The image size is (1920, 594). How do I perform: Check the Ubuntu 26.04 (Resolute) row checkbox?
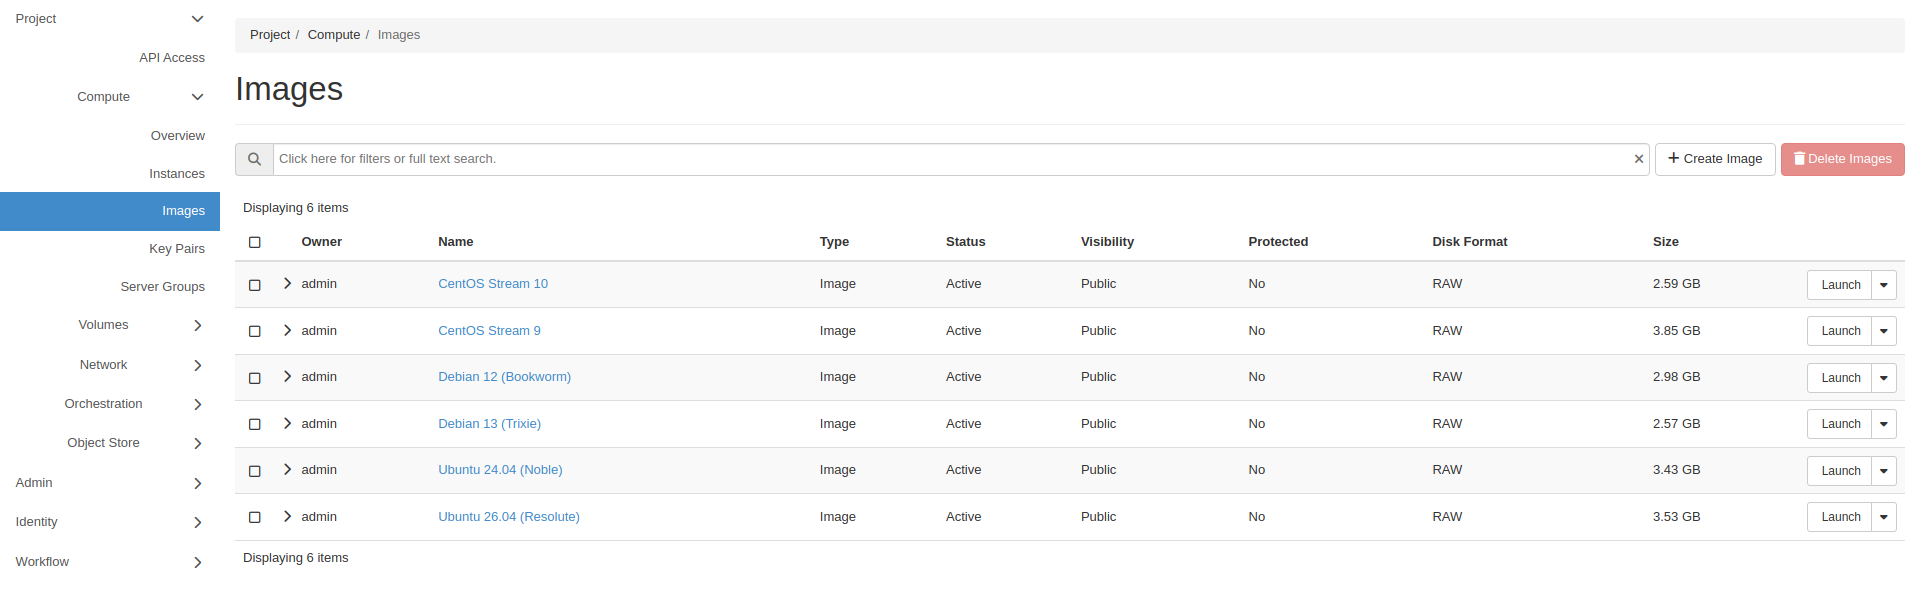point(255,517)
